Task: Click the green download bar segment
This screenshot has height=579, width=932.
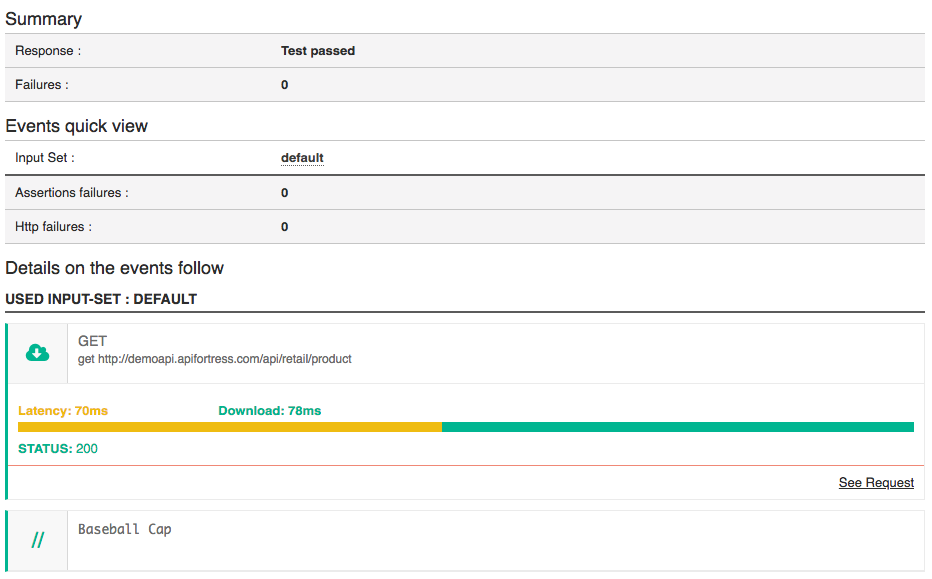Action: [x=677, y=427]
